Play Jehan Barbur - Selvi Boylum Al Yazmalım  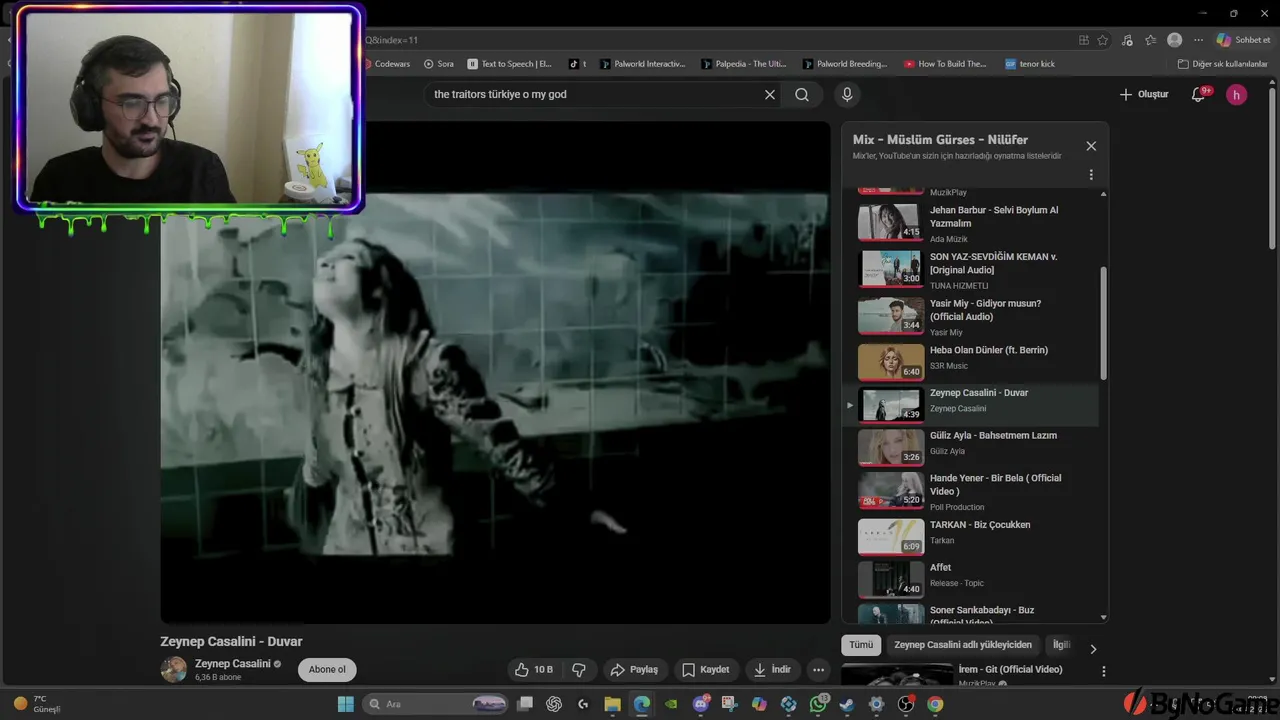970,222
